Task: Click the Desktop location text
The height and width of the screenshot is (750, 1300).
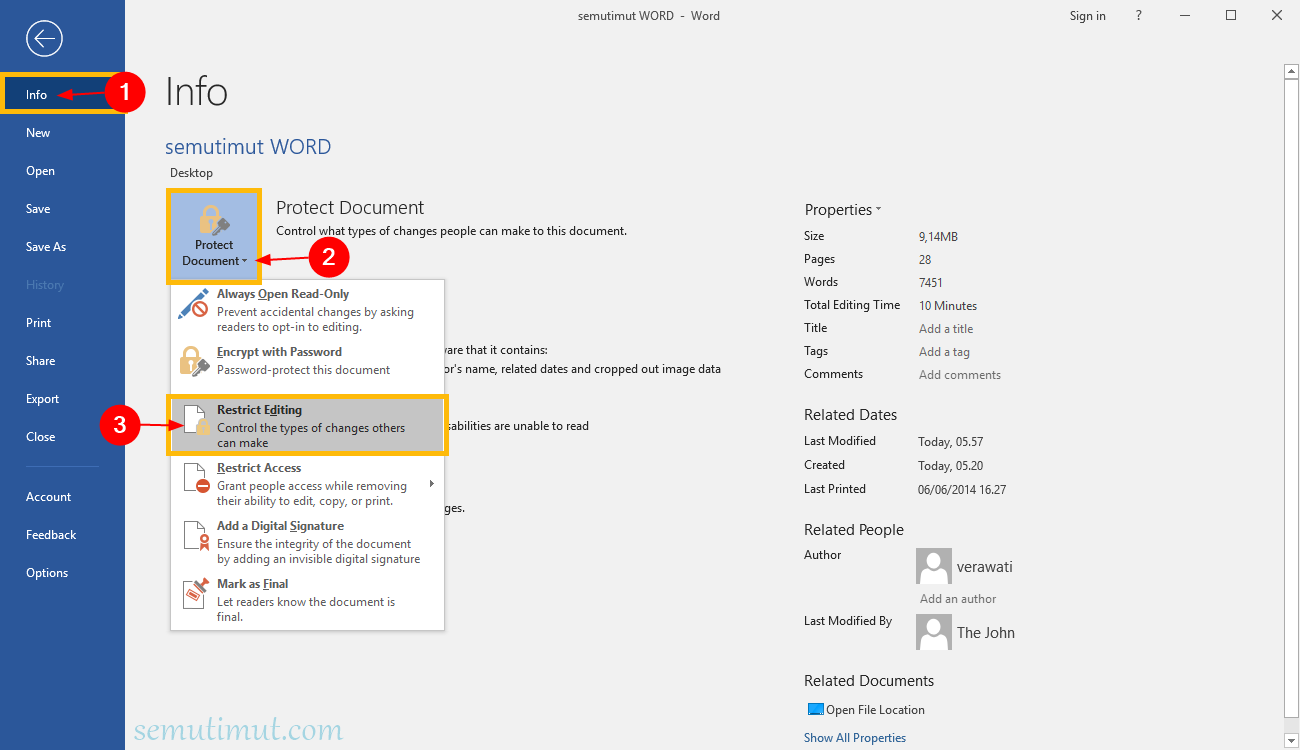Action: coord(191,173)
